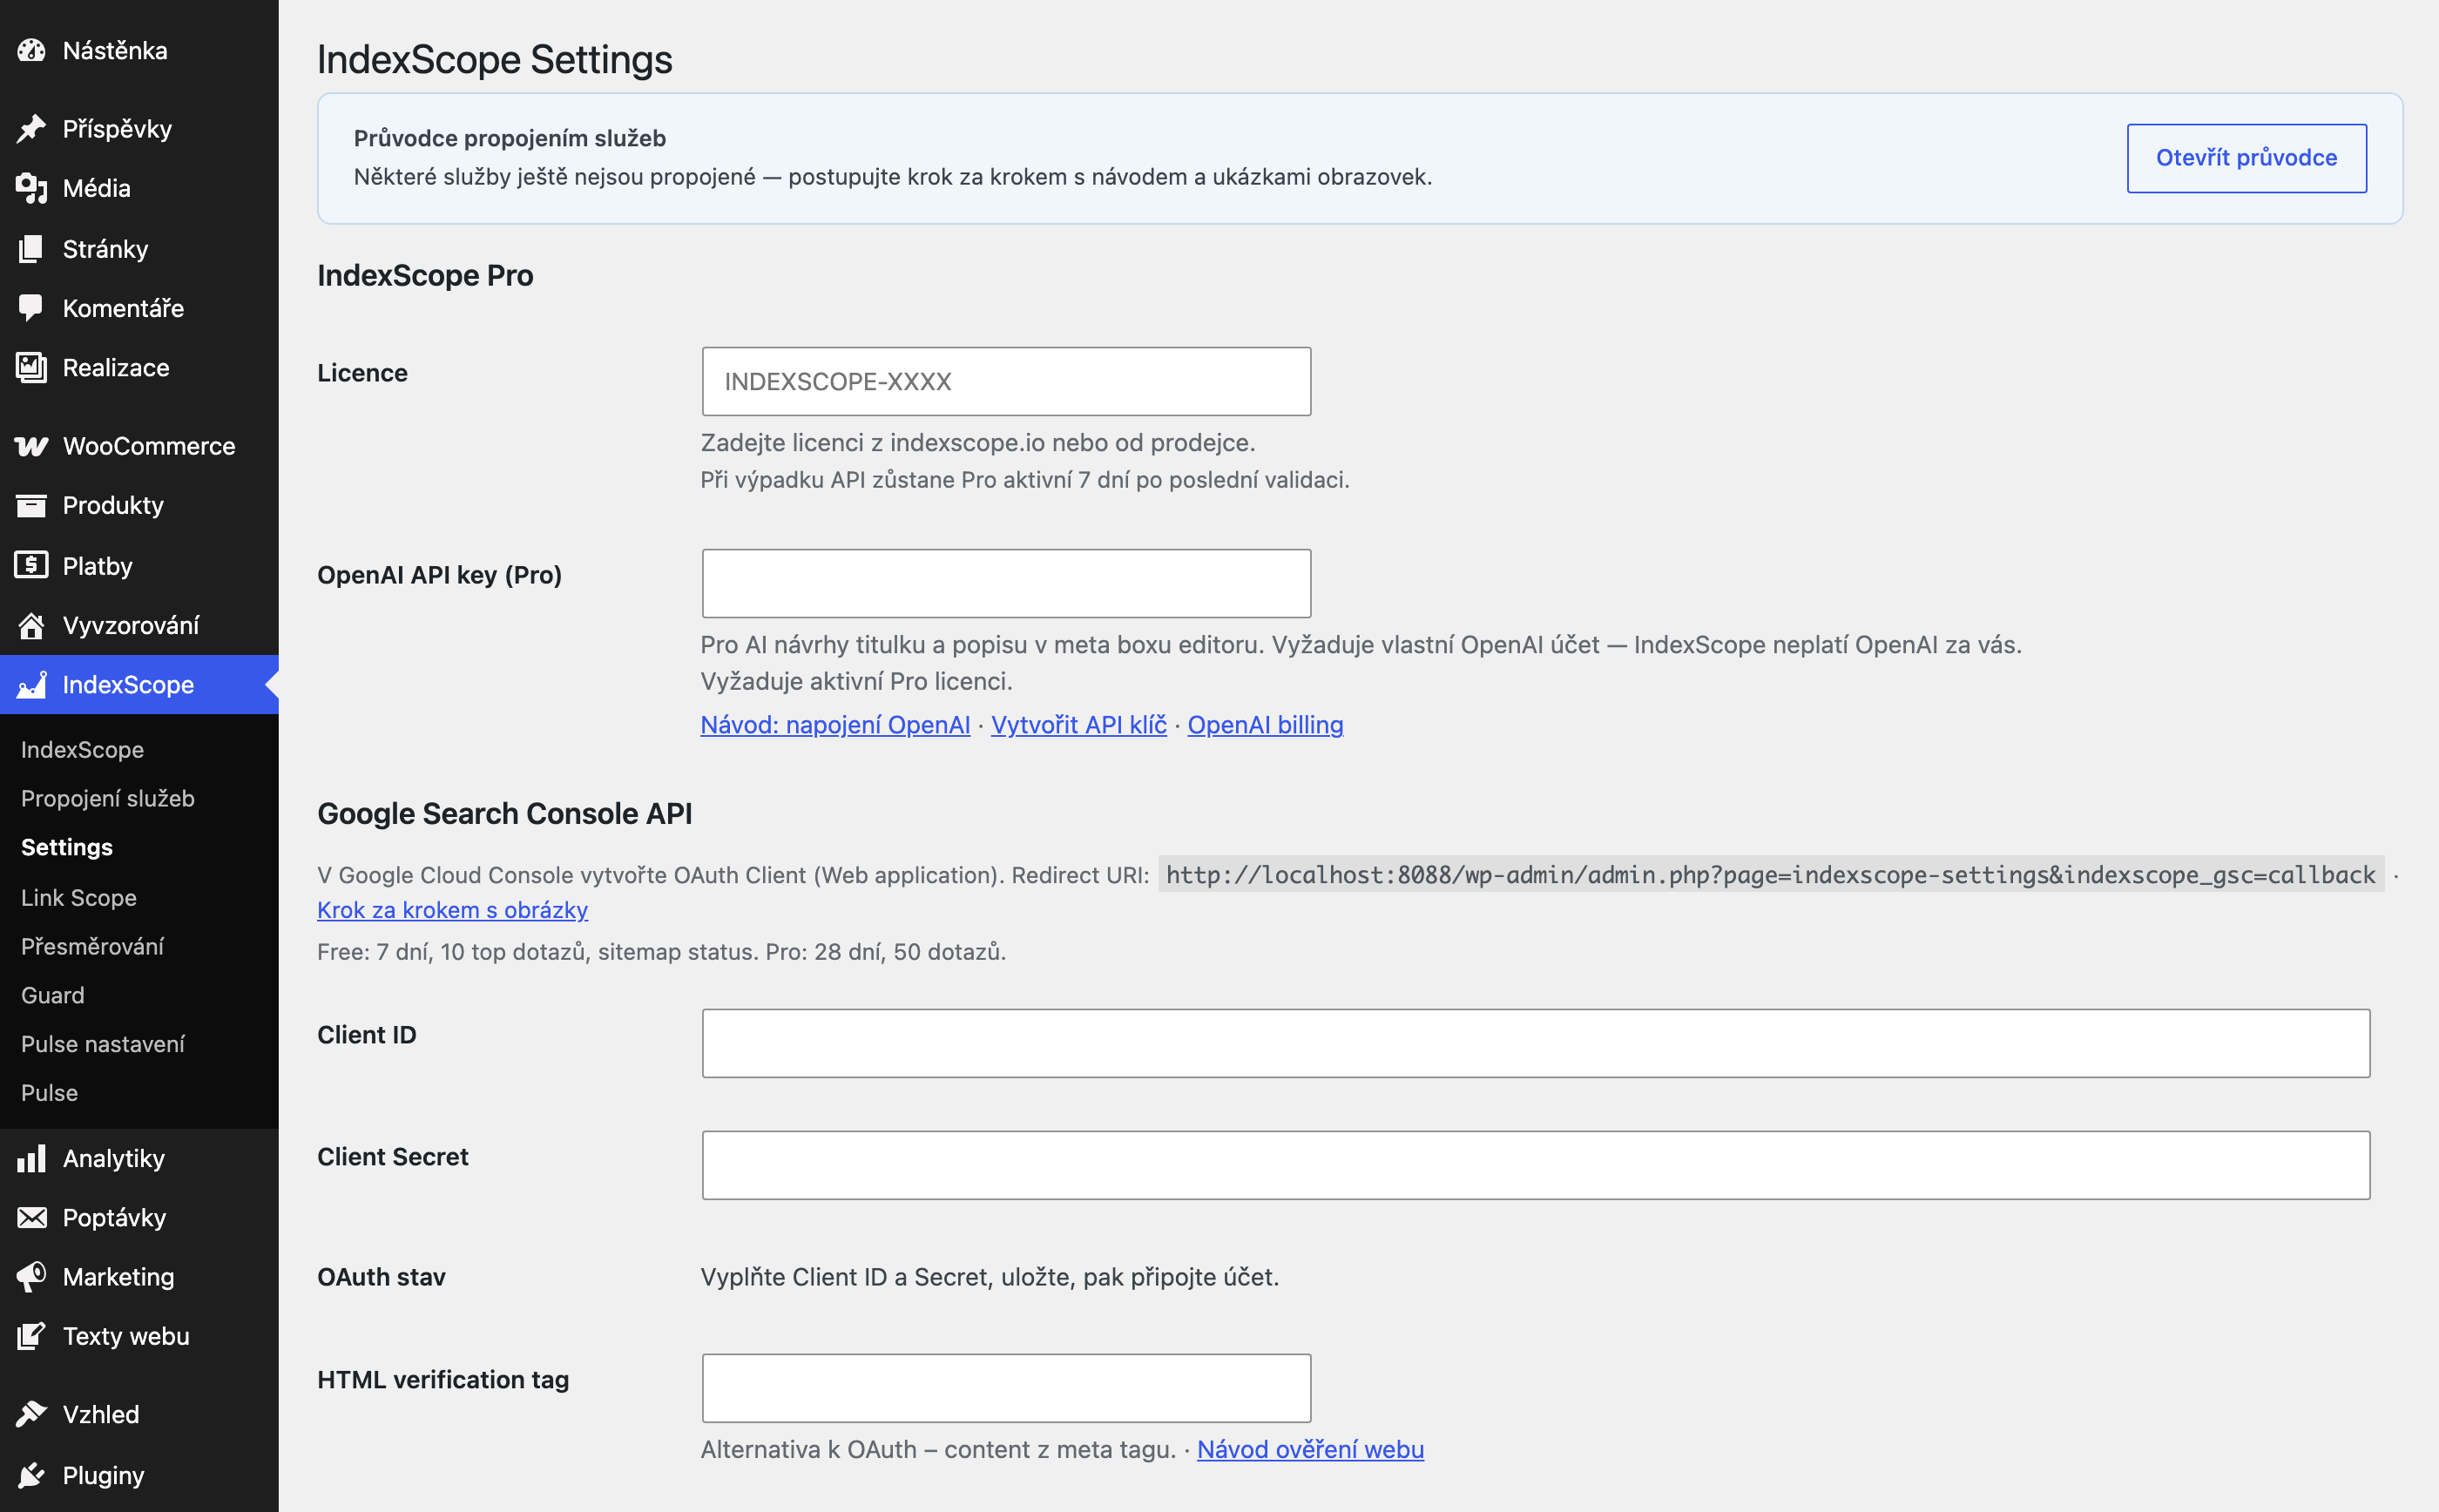Viewport: 2439px width, 1512px height.
Task: Click the Příspěvky pin icon
Action: pyautogui.click(x=31, y=128)
